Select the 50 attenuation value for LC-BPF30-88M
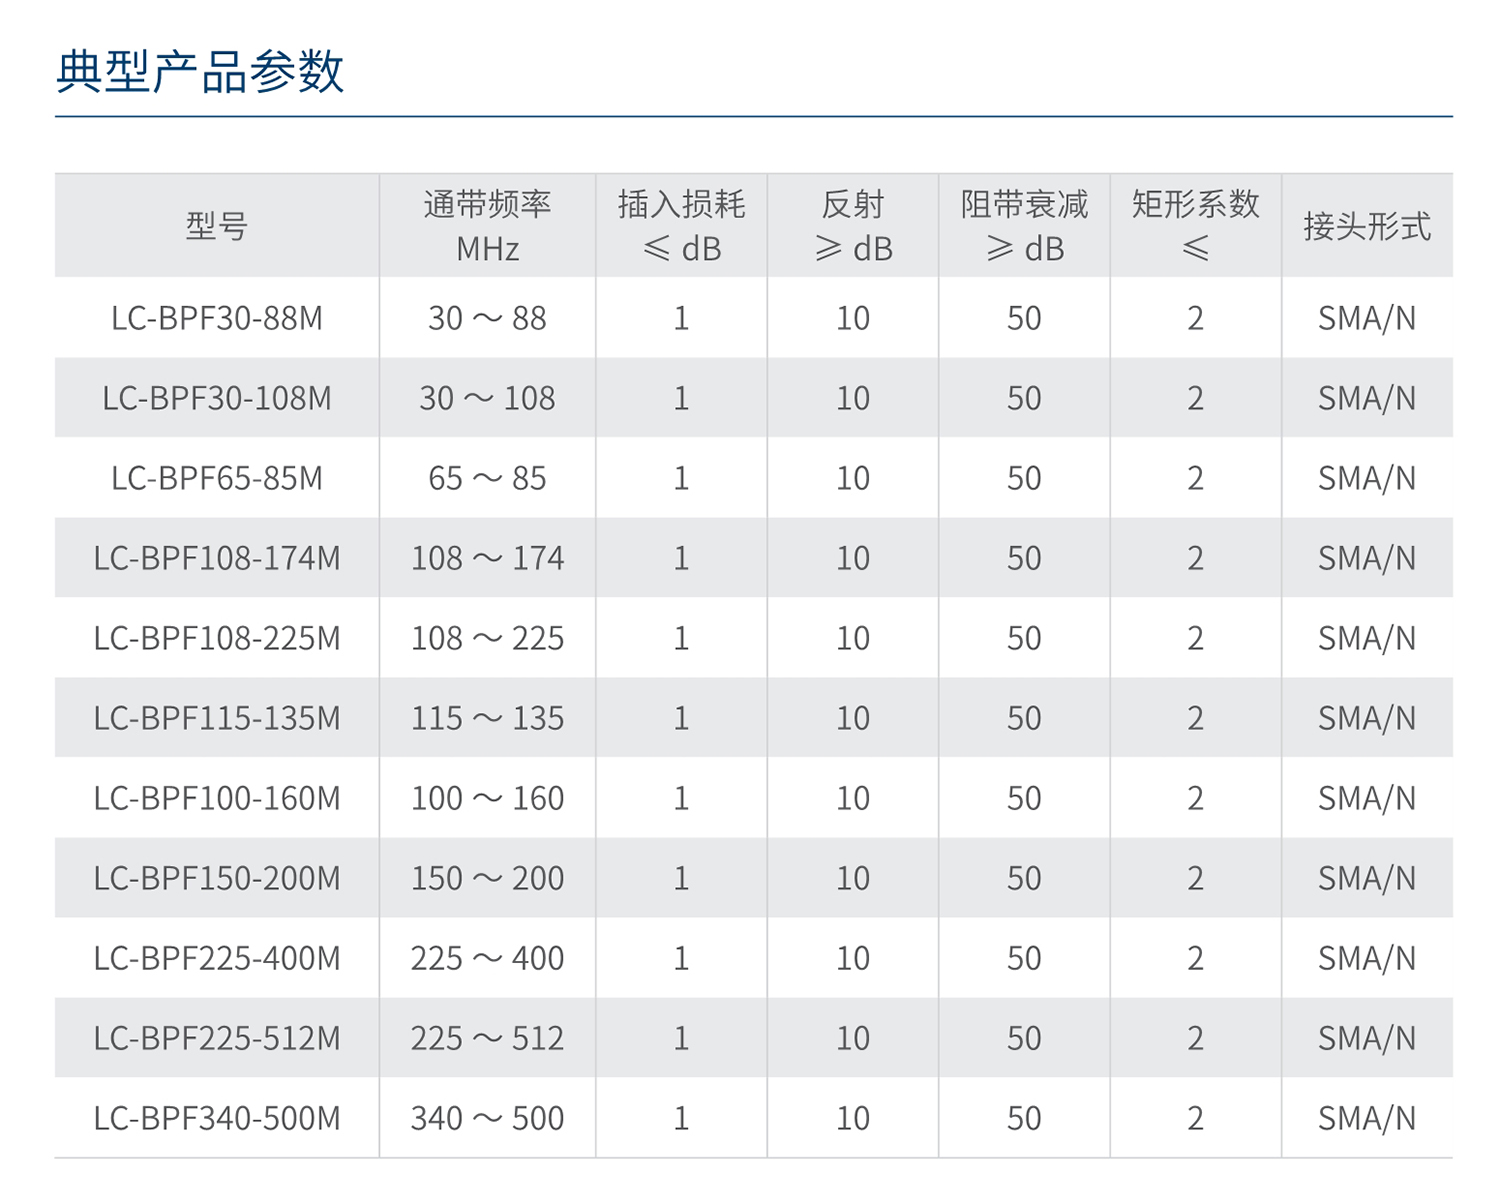The height and width of the screenshot is (1203, 1500). click(1024, 318)
